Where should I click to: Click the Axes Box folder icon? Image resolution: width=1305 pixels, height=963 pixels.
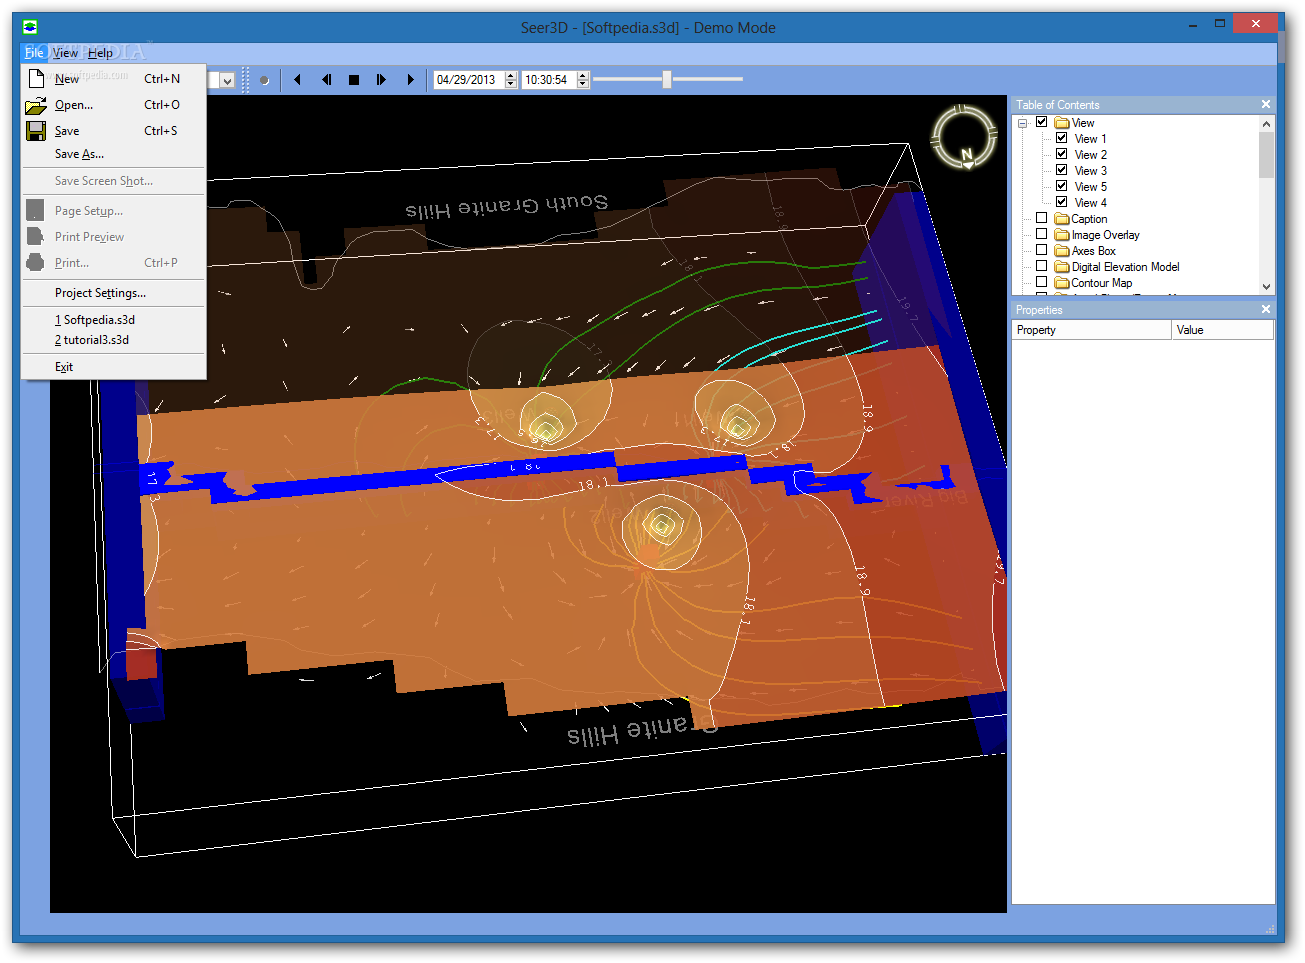point(1062,250)
